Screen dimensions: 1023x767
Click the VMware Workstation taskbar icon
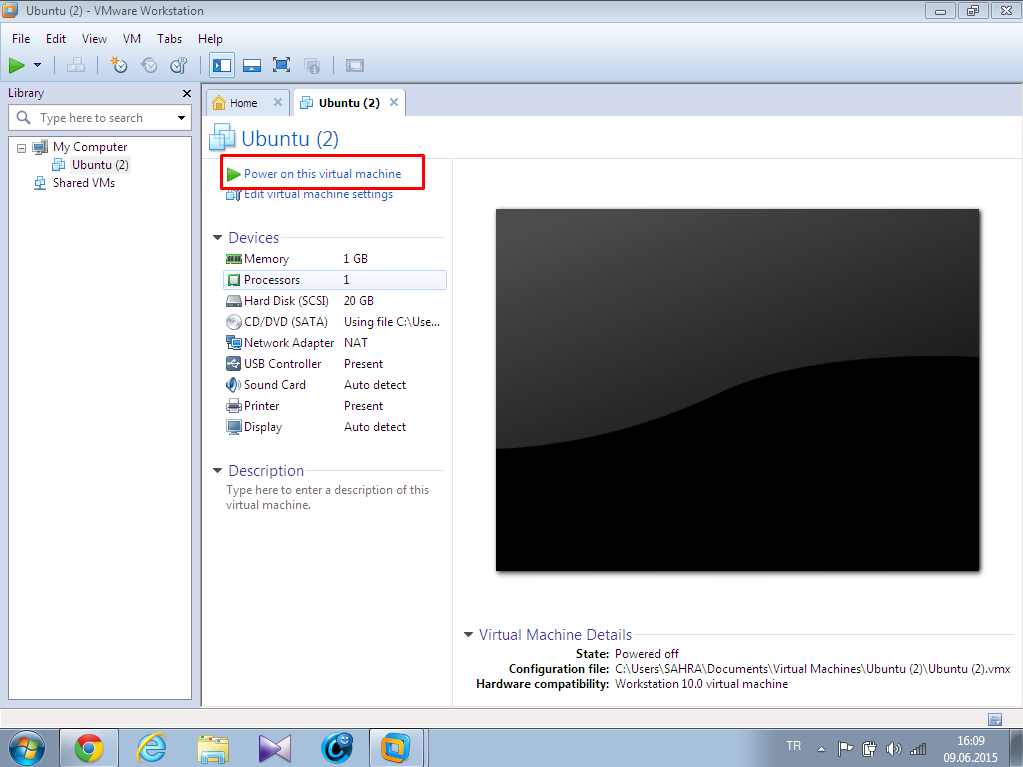pos(395,748)
